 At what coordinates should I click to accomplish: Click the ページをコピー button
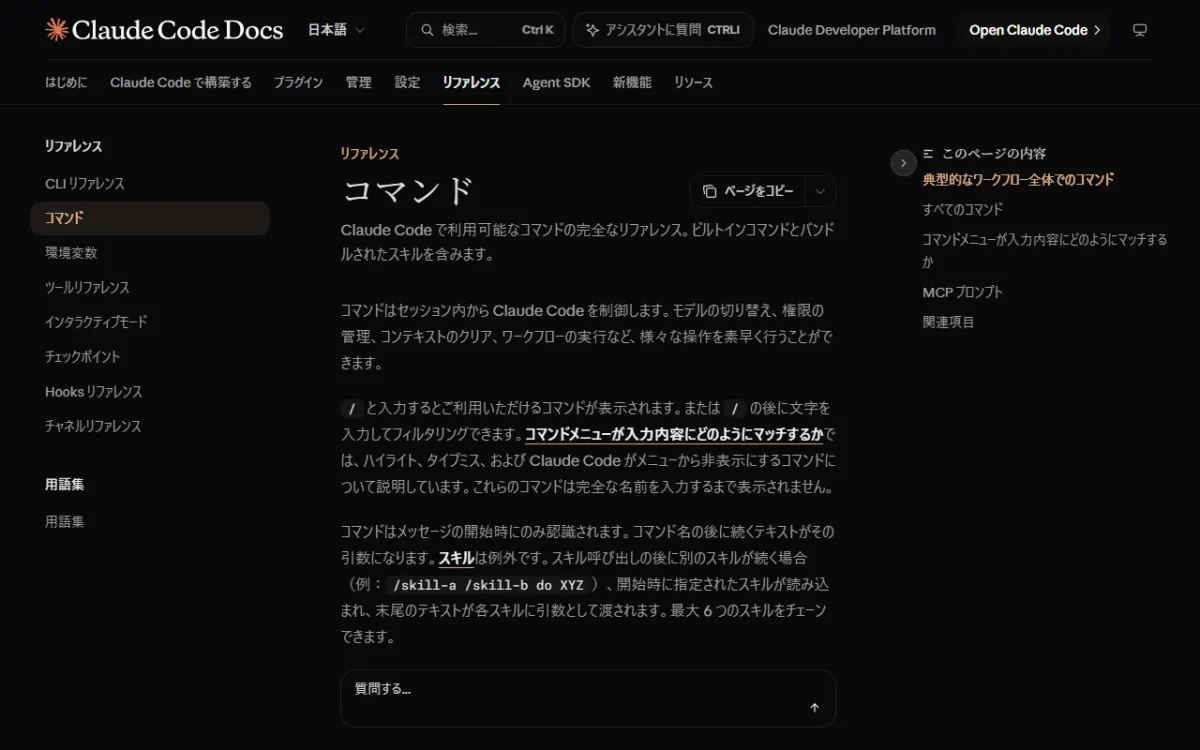[749, 191]
